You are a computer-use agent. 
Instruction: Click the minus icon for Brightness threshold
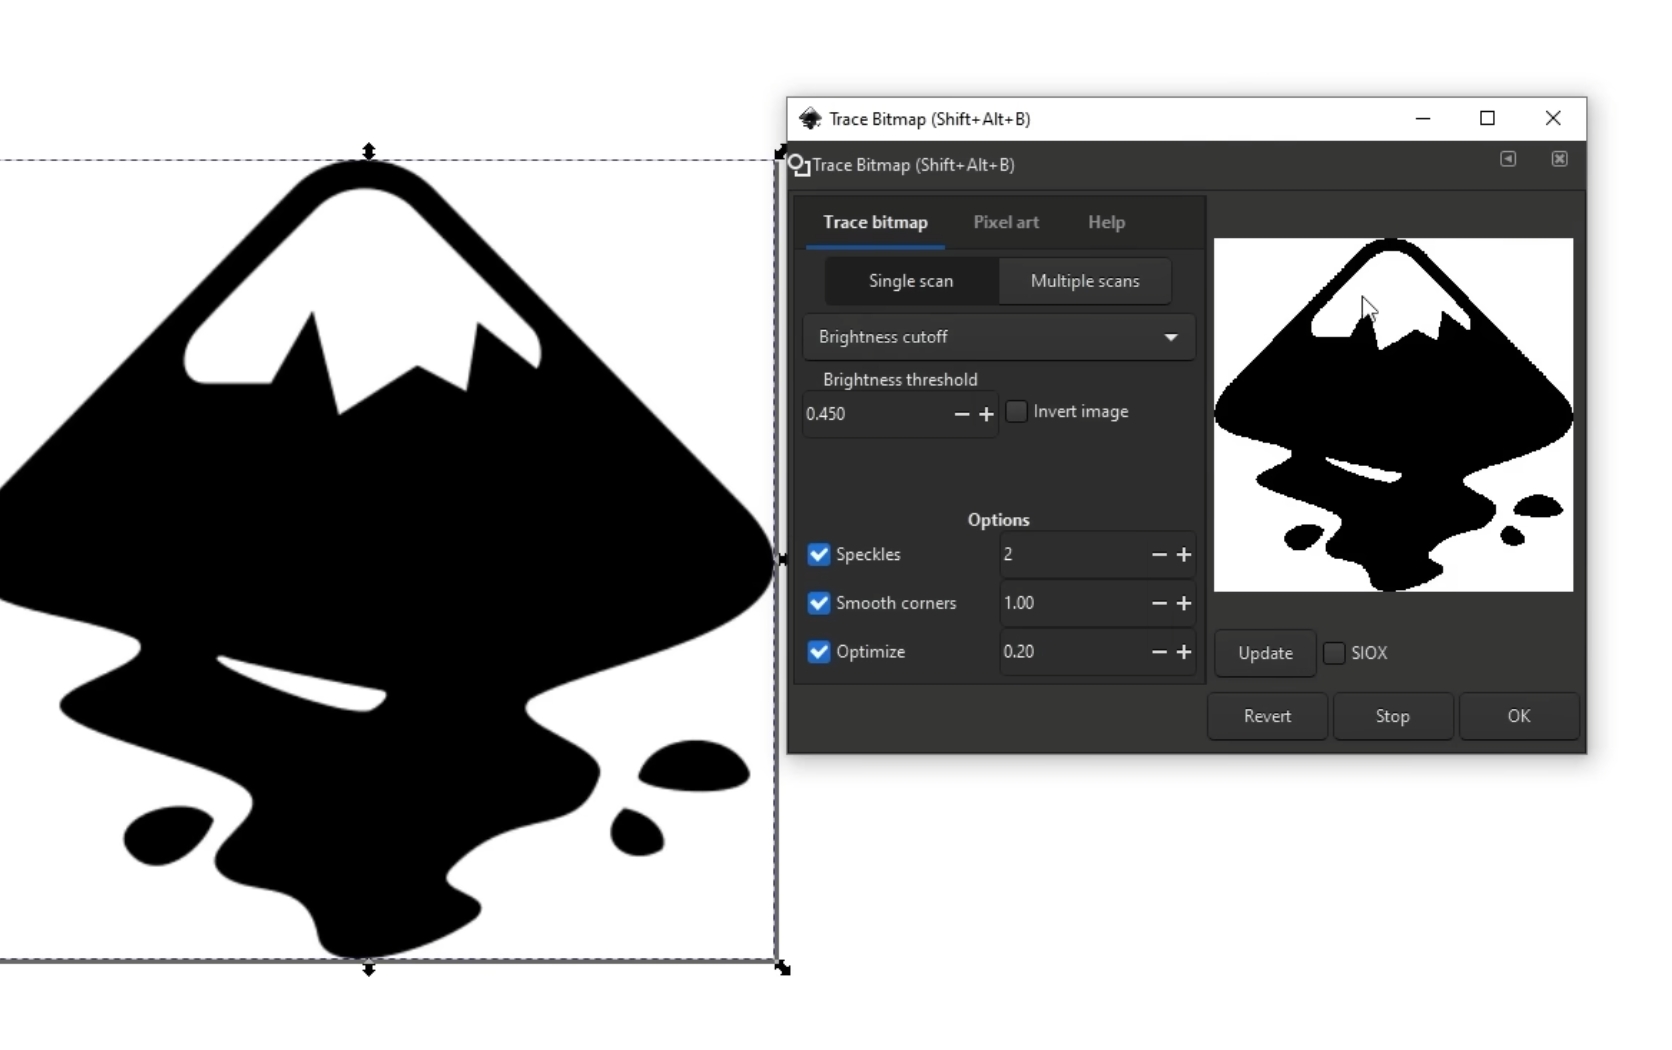(x=961, y=414)
